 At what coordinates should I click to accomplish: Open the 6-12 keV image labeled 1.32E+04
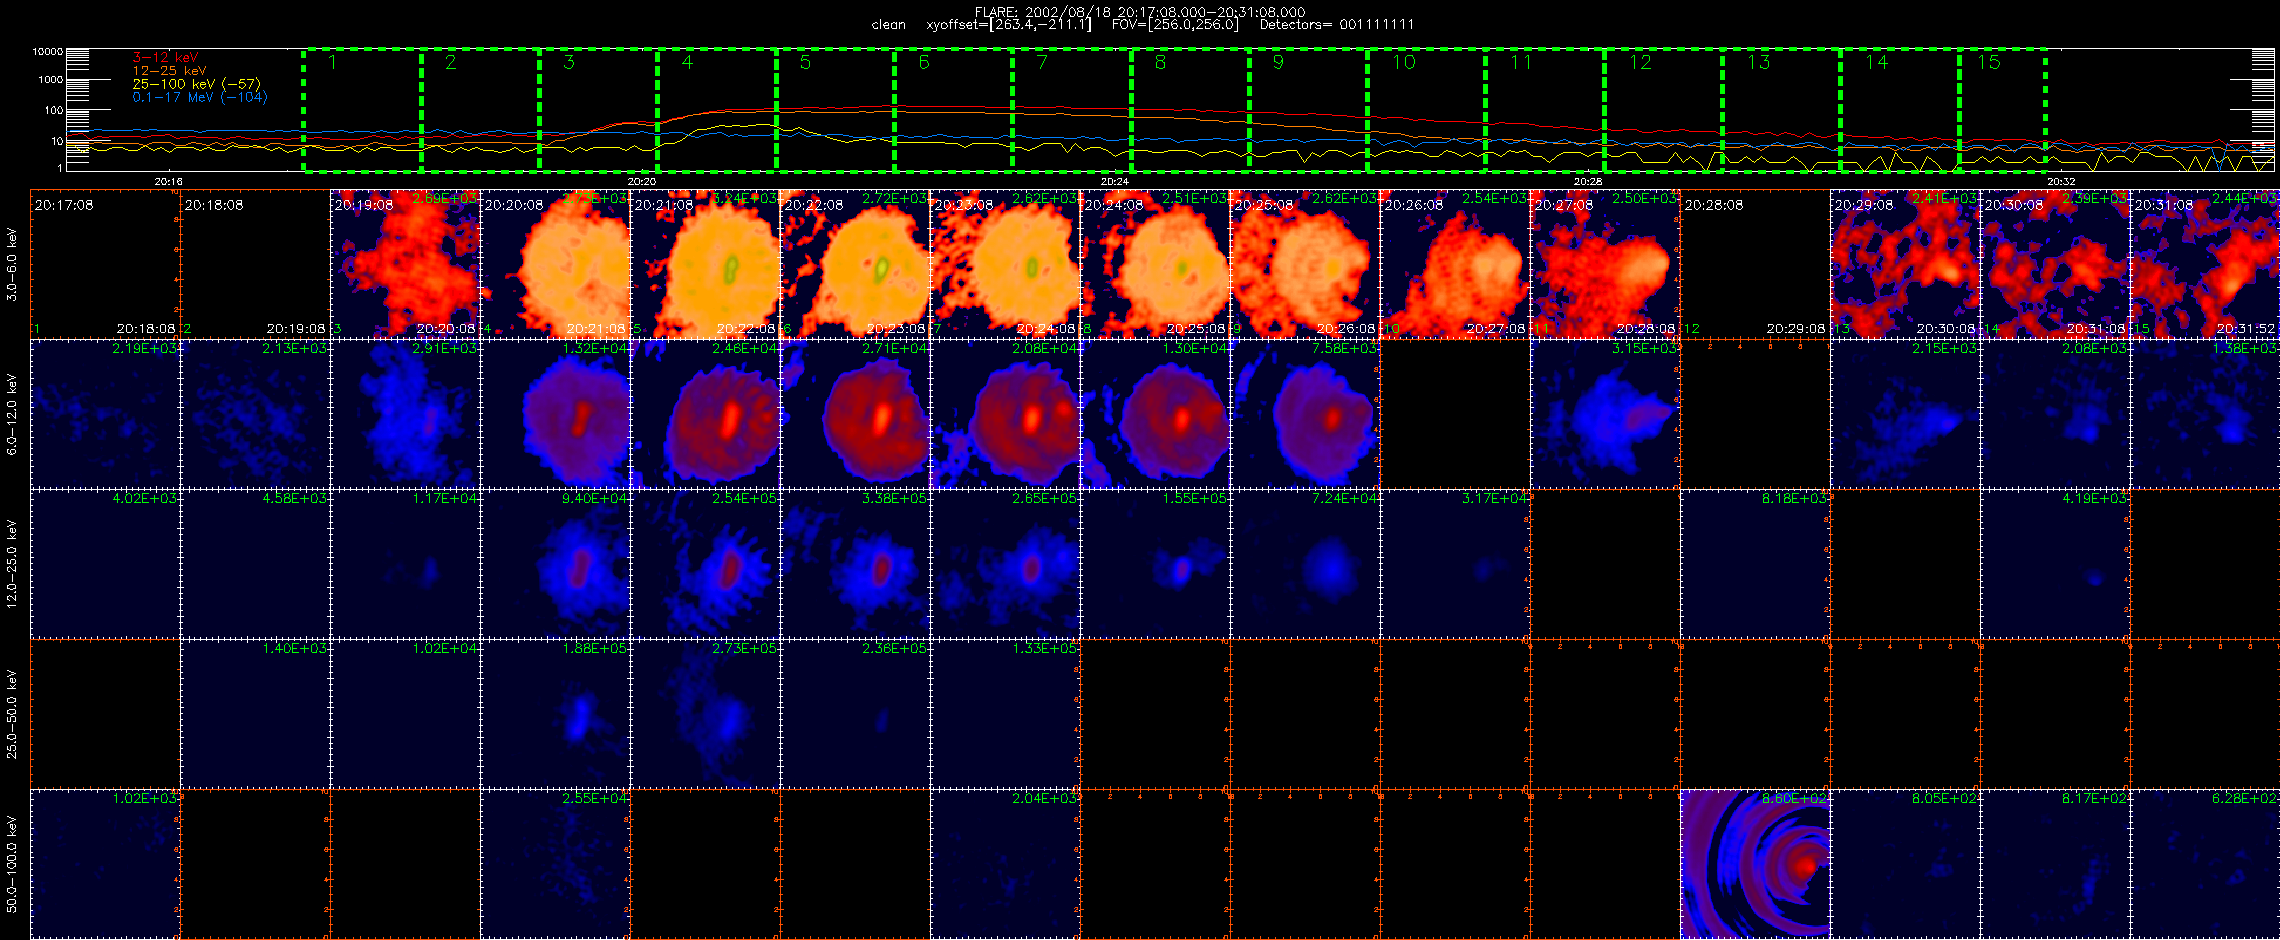(555, 414)
